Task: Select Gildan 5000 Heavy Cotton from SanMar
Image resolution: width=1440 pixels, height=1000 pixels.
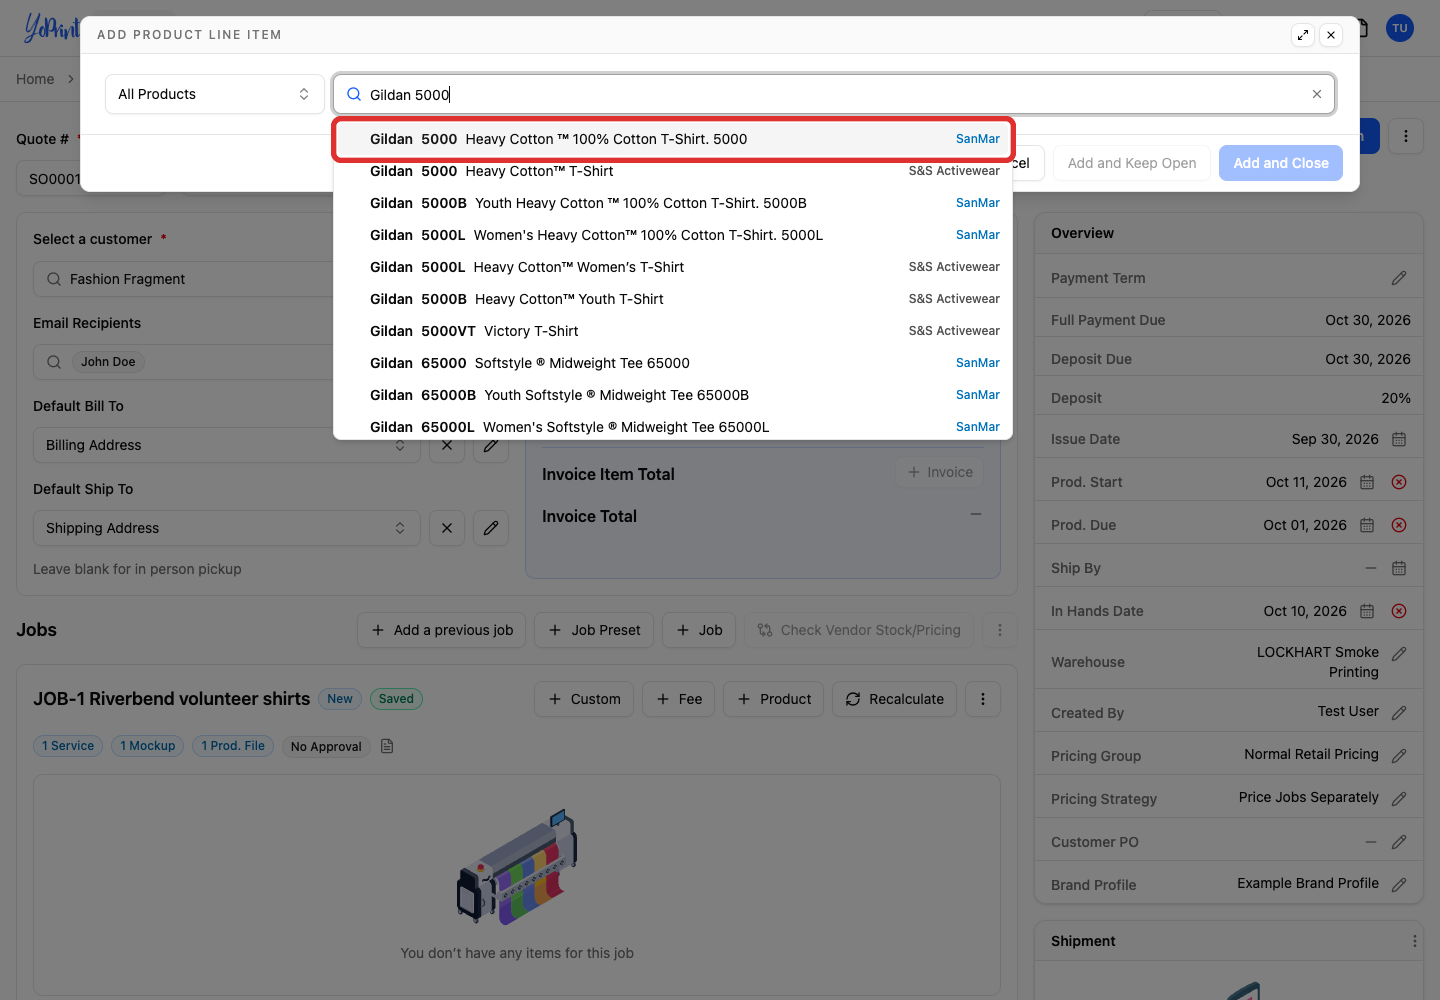Action: (x=673, y=139)
